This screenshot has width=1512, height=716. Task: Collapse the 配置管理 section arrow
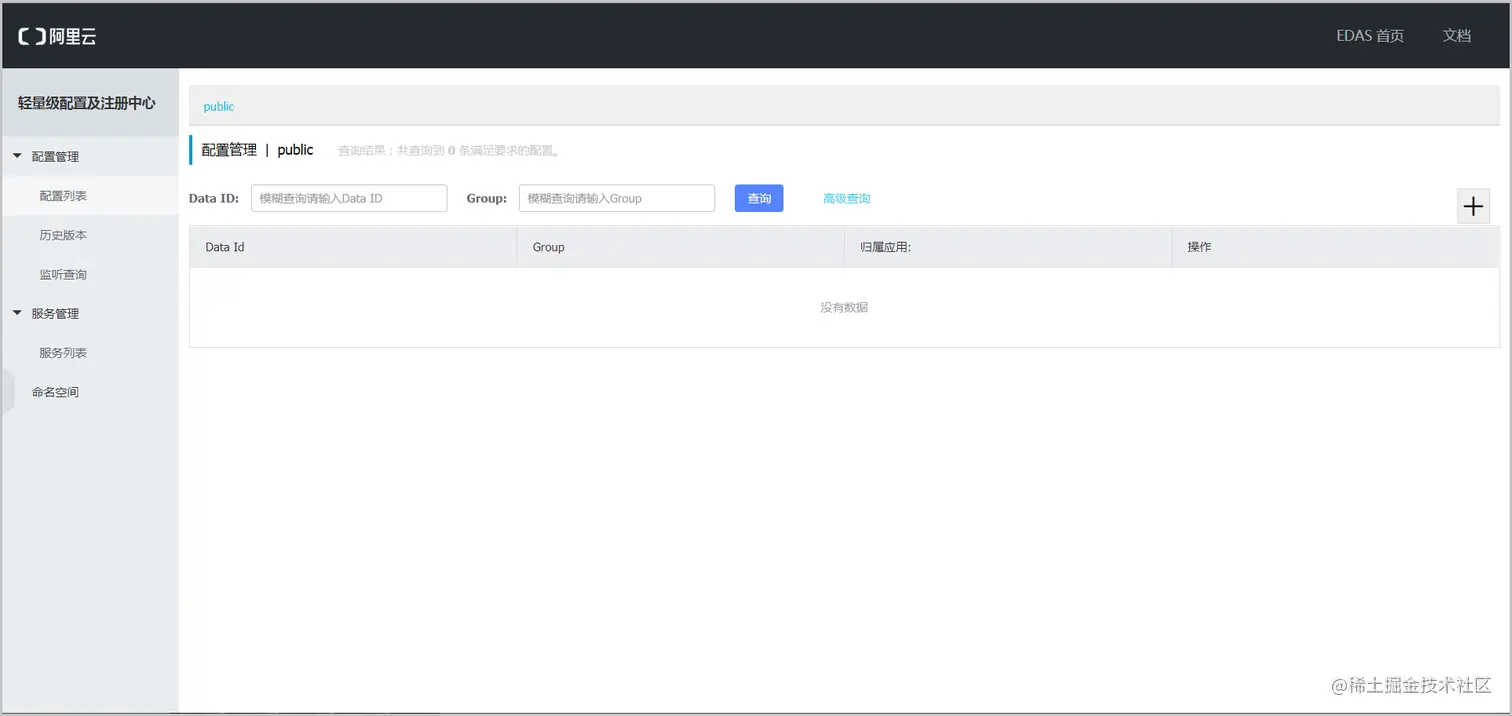click(17, 156)
